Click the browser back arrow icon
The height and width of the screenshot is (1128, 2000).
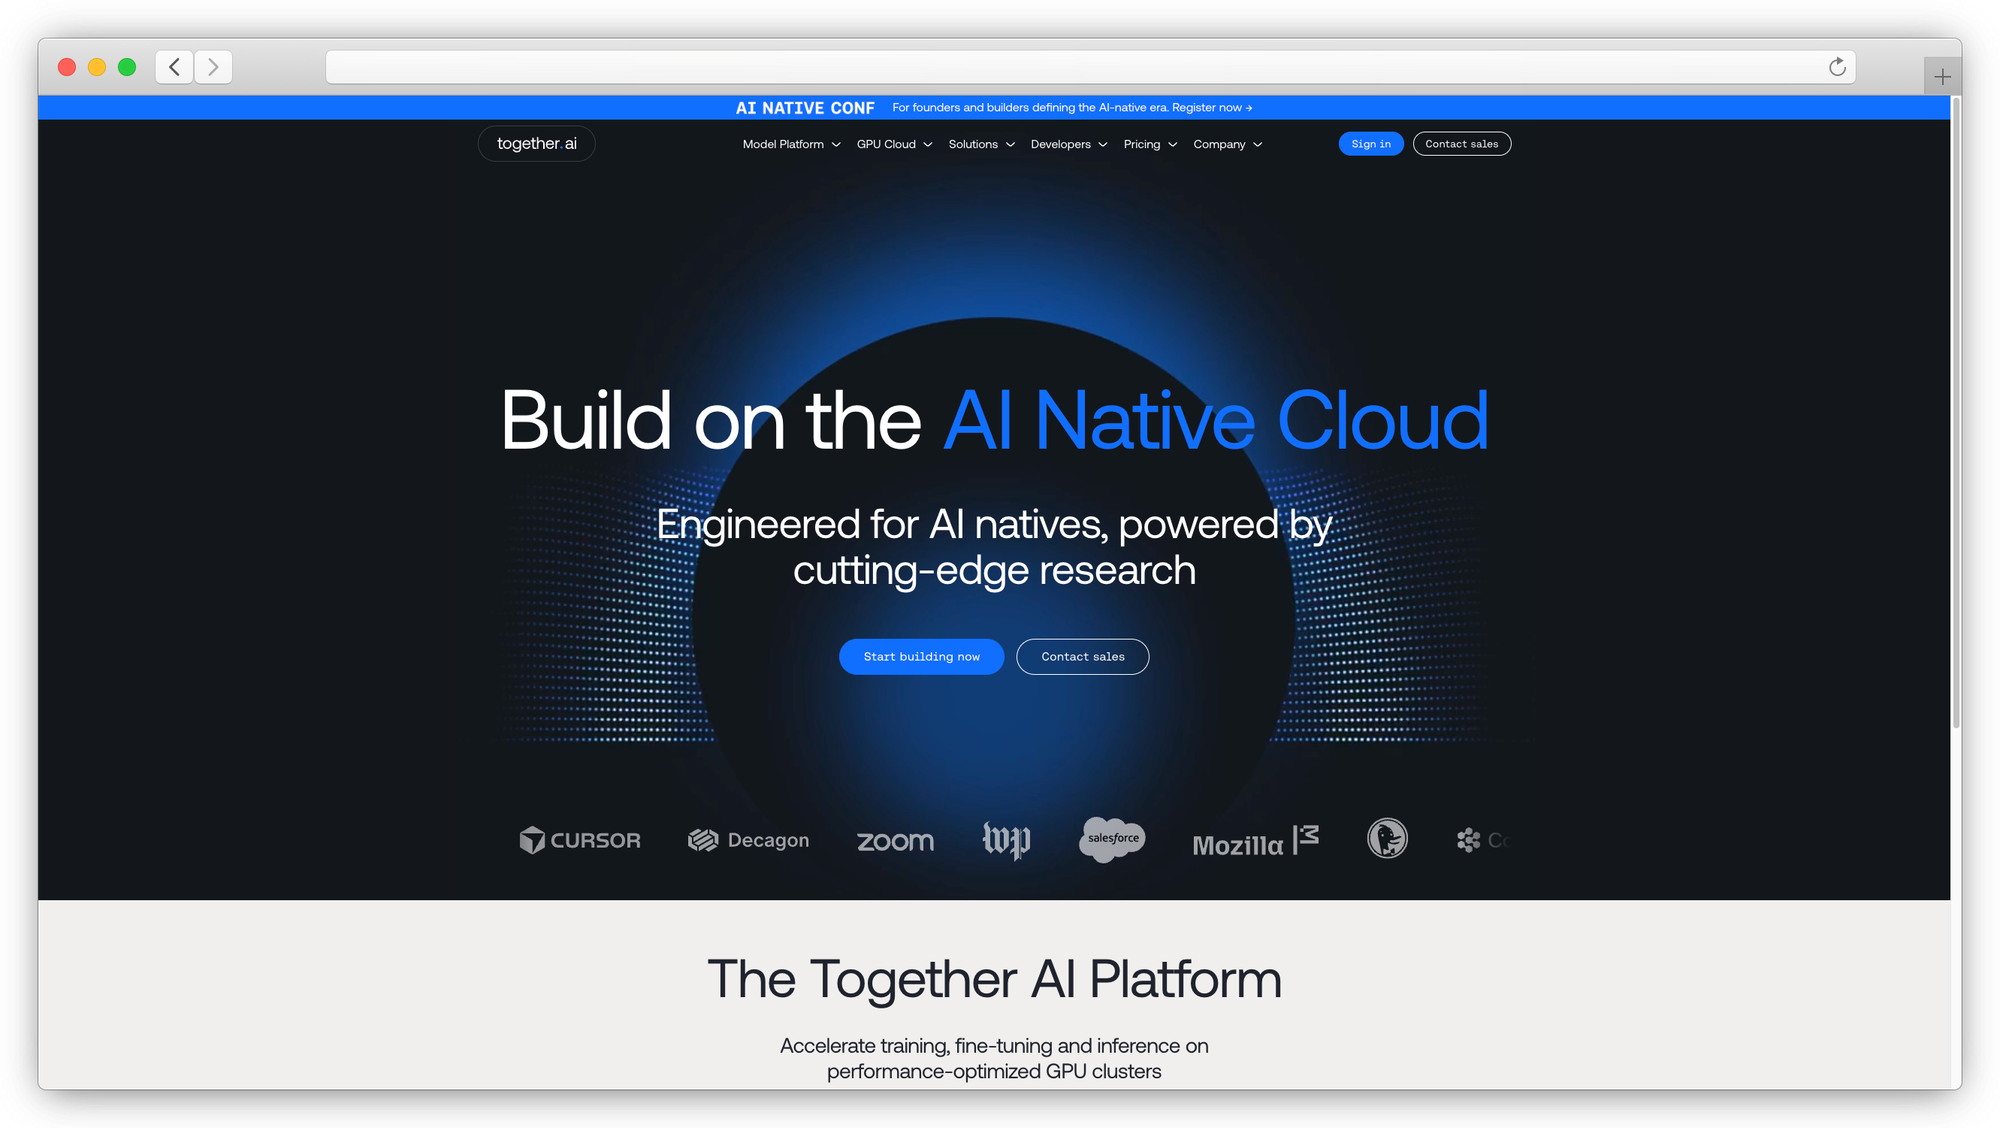pyautogui.click(x=175, y=67)
